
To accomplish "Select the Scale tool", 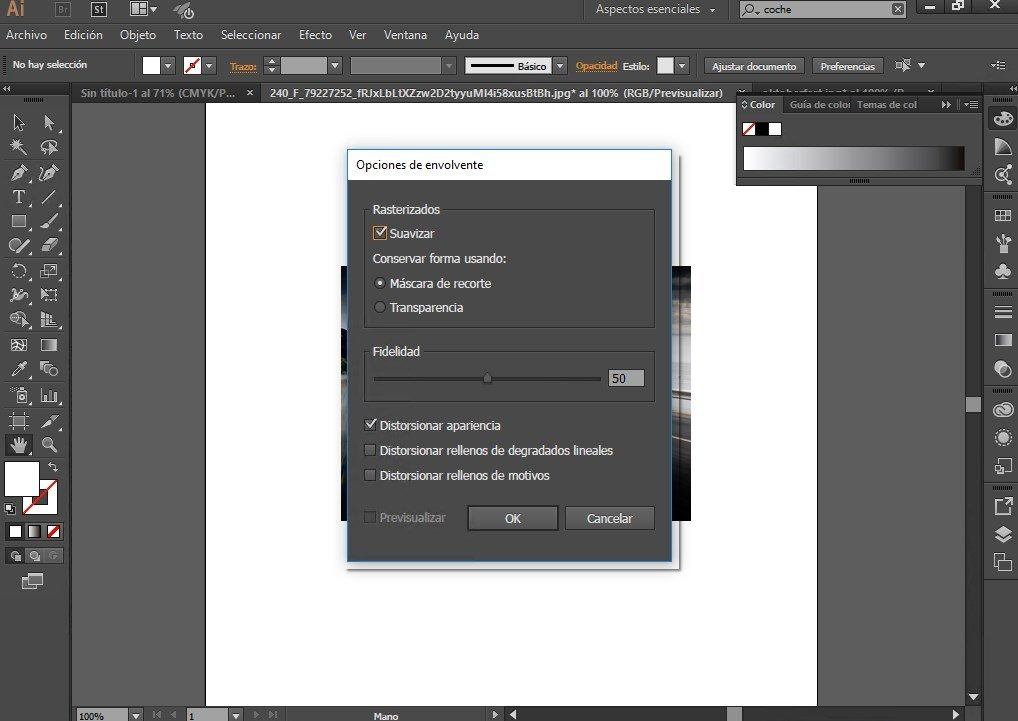I will tap(49, 271).
